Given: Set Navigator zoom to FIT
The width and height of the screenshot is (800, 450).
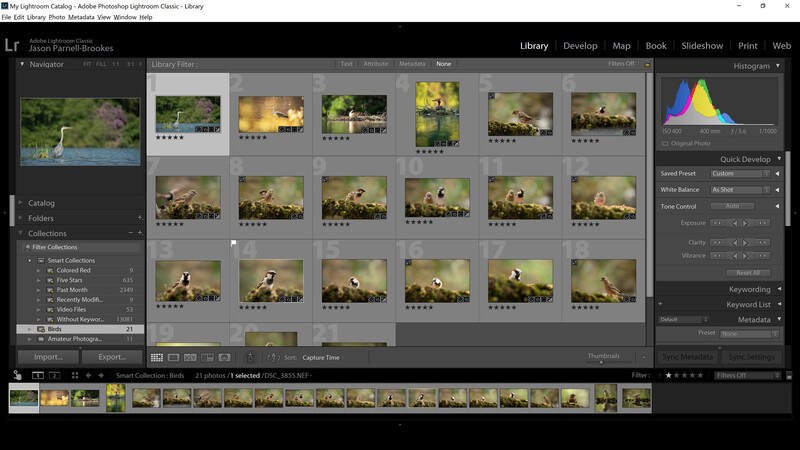Looking at the screenshot, I should tap(87, 64).
